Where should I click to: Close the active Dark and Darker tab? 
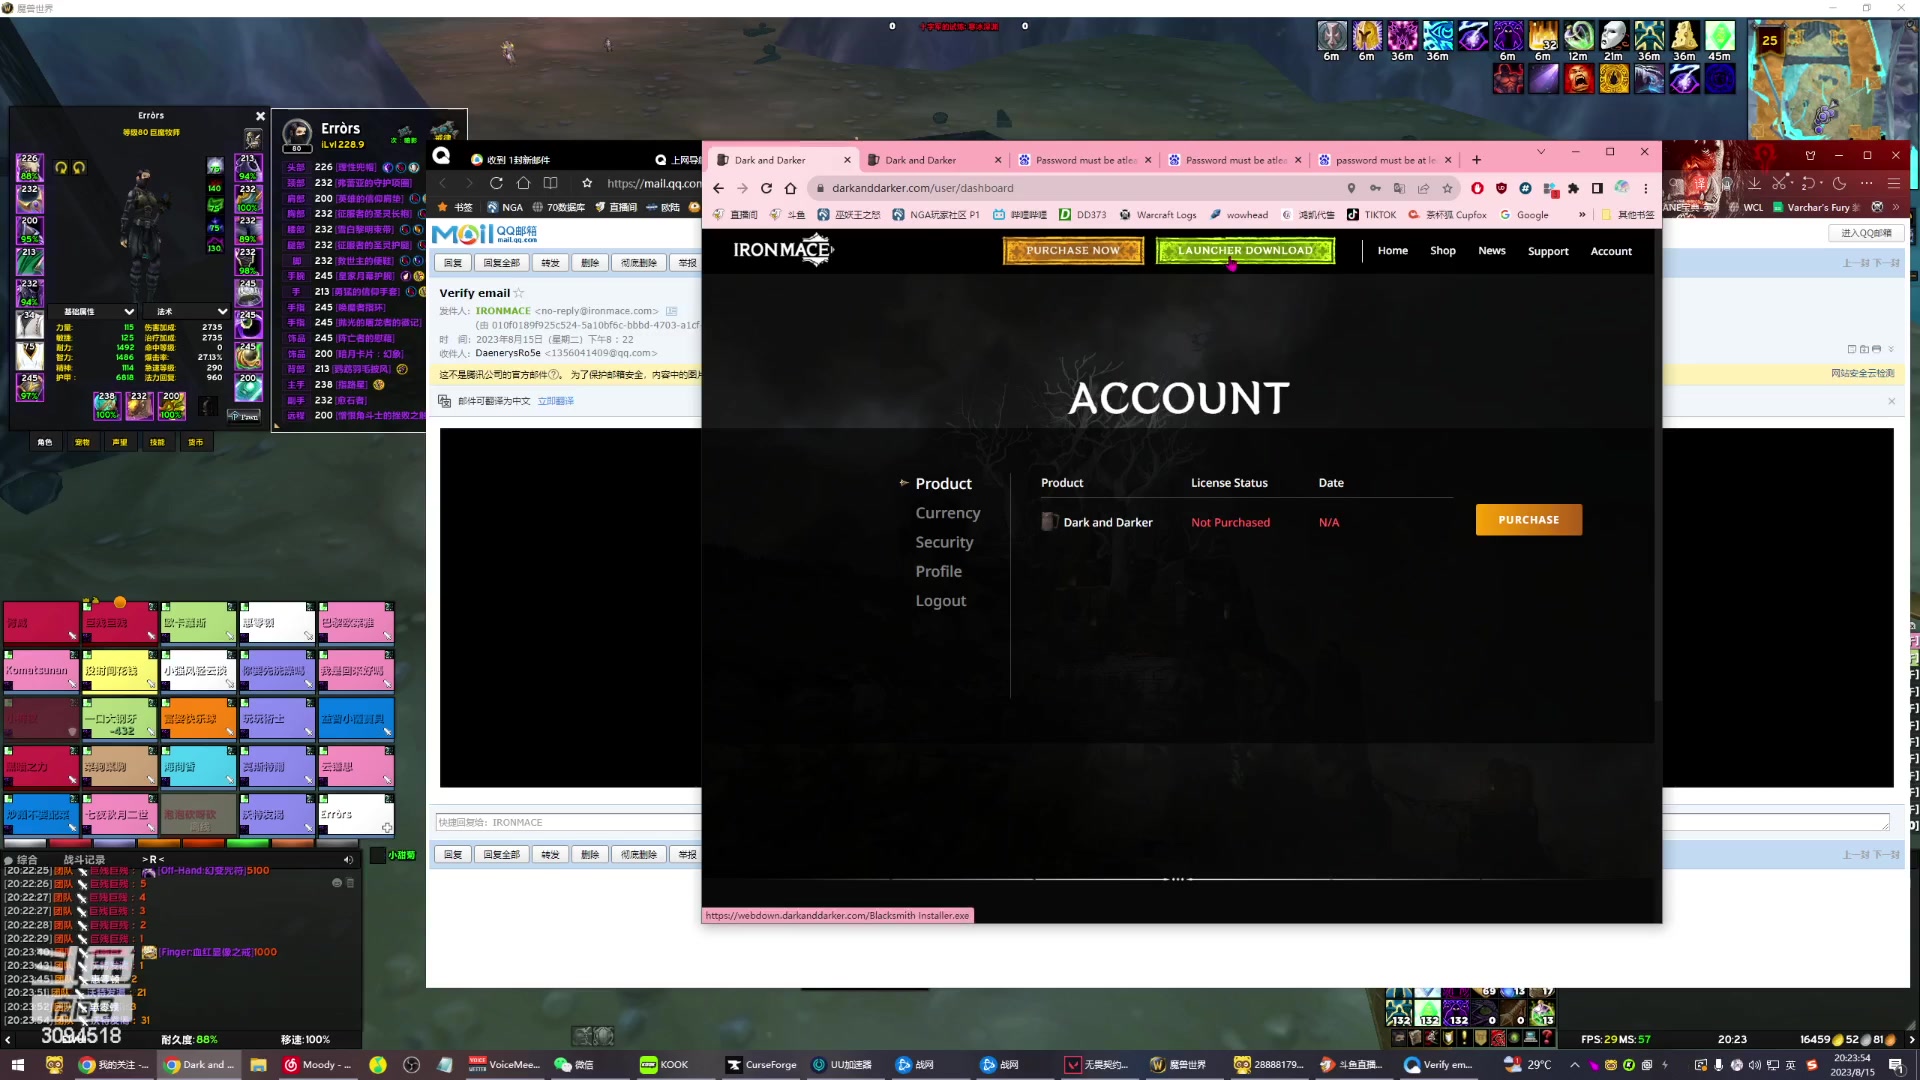click(847, 160)
